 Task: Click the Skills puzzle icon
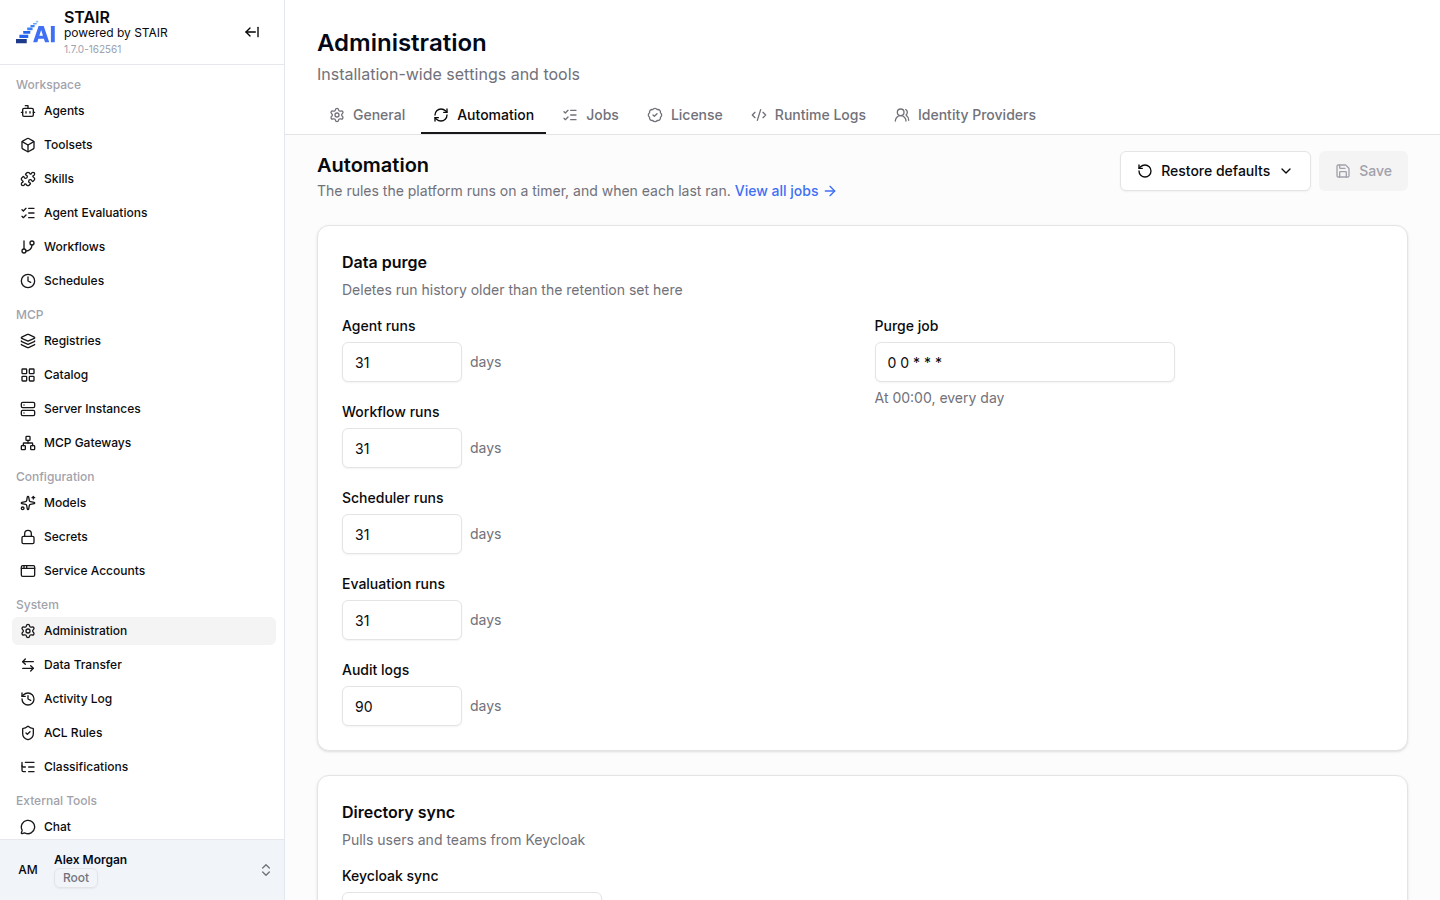click(x=28, y=179)
